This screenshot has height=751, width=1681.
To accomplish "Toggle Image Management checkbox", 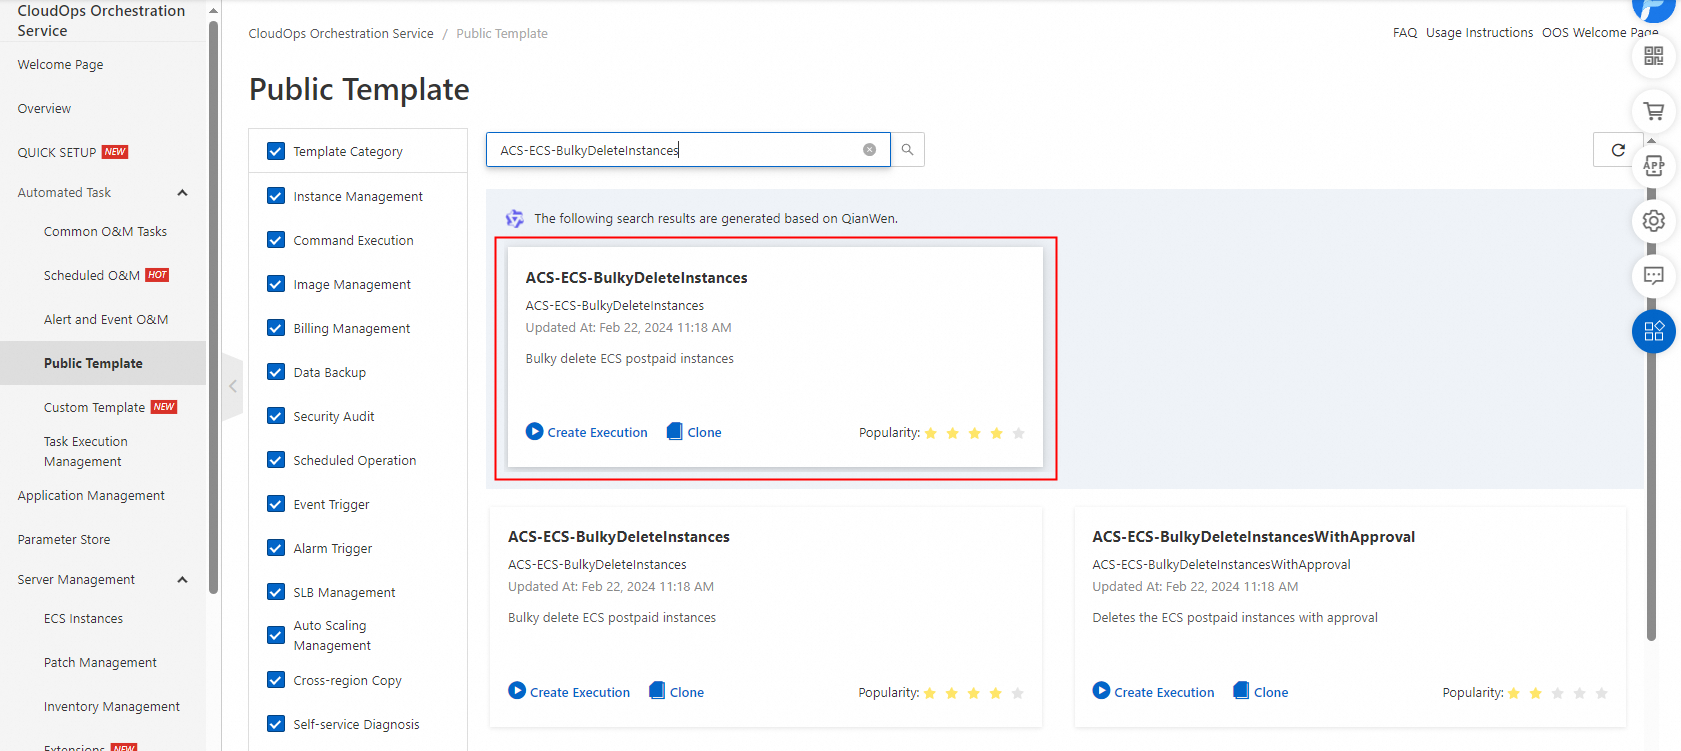I will click(x=276, y=284).
